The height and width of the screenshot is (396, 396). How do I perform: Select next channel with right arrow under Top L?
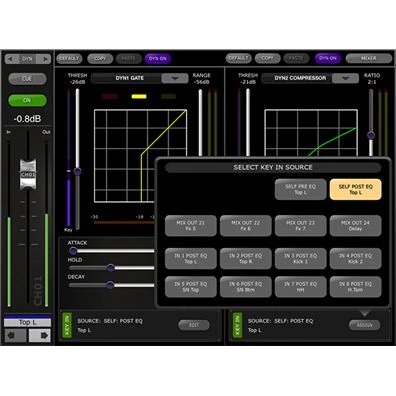tap(40, 335)
